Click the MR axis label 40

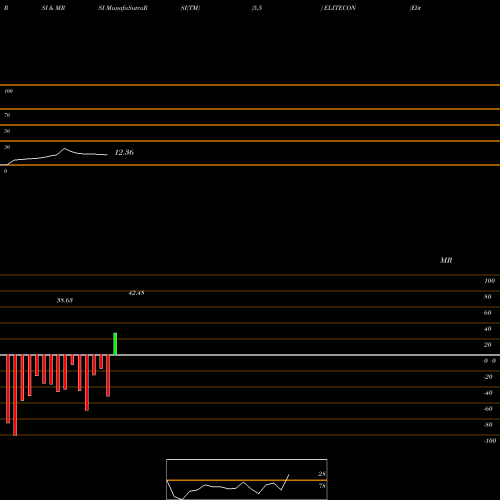coord(488,329)
